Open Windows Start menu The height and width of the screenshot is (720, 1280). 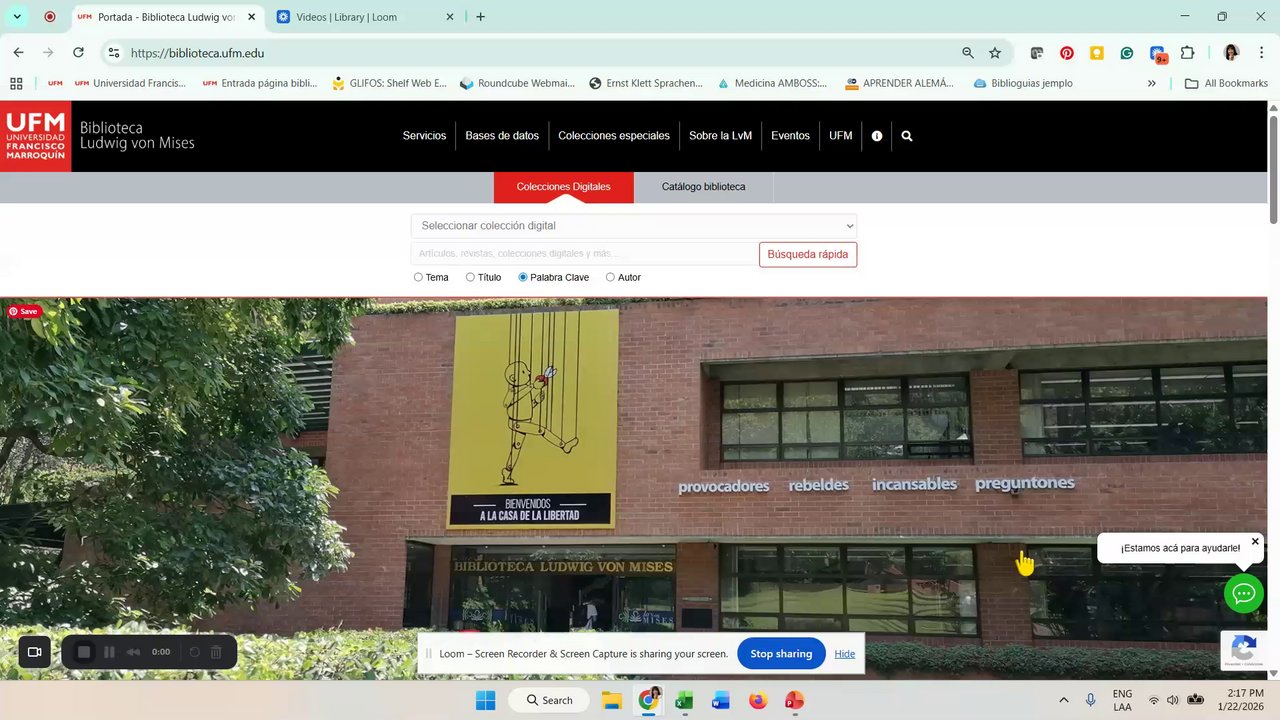(485, 700)
